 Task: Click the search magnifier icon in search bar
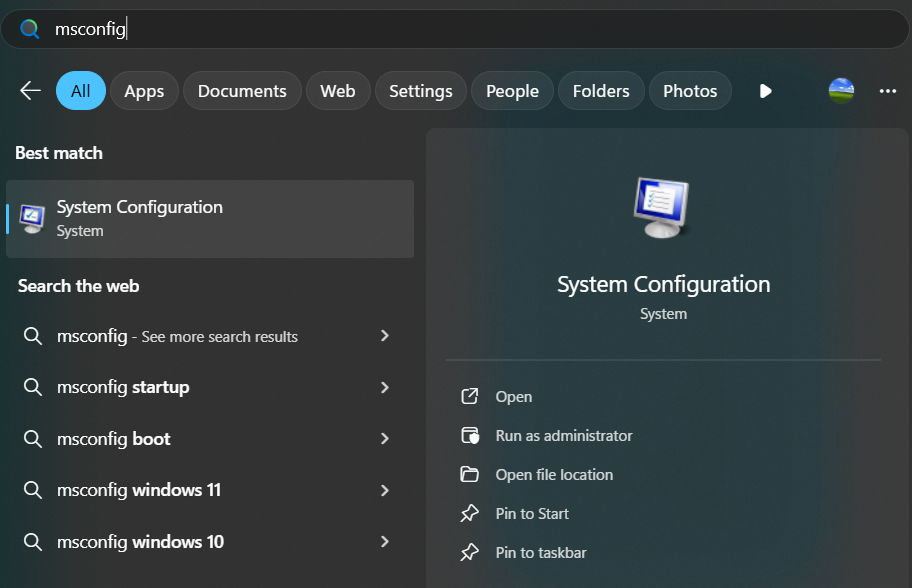(30, 29)
